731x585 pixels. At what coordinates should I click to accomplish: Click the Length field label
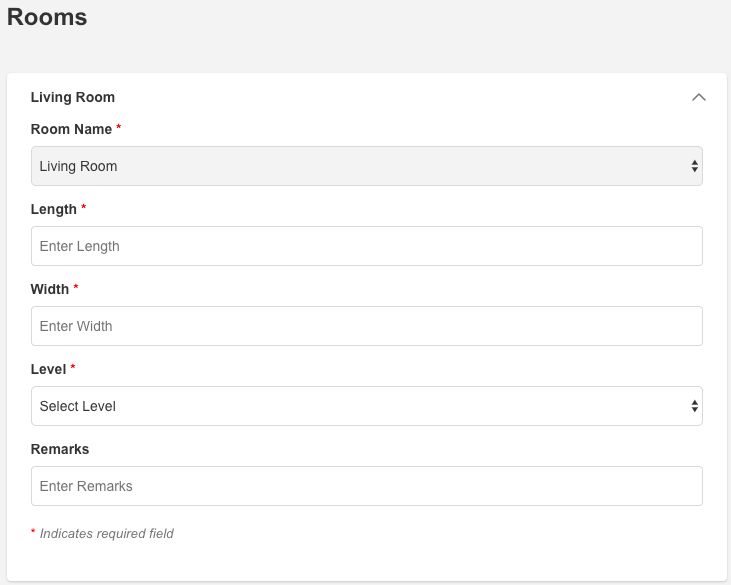coord(54,209)
